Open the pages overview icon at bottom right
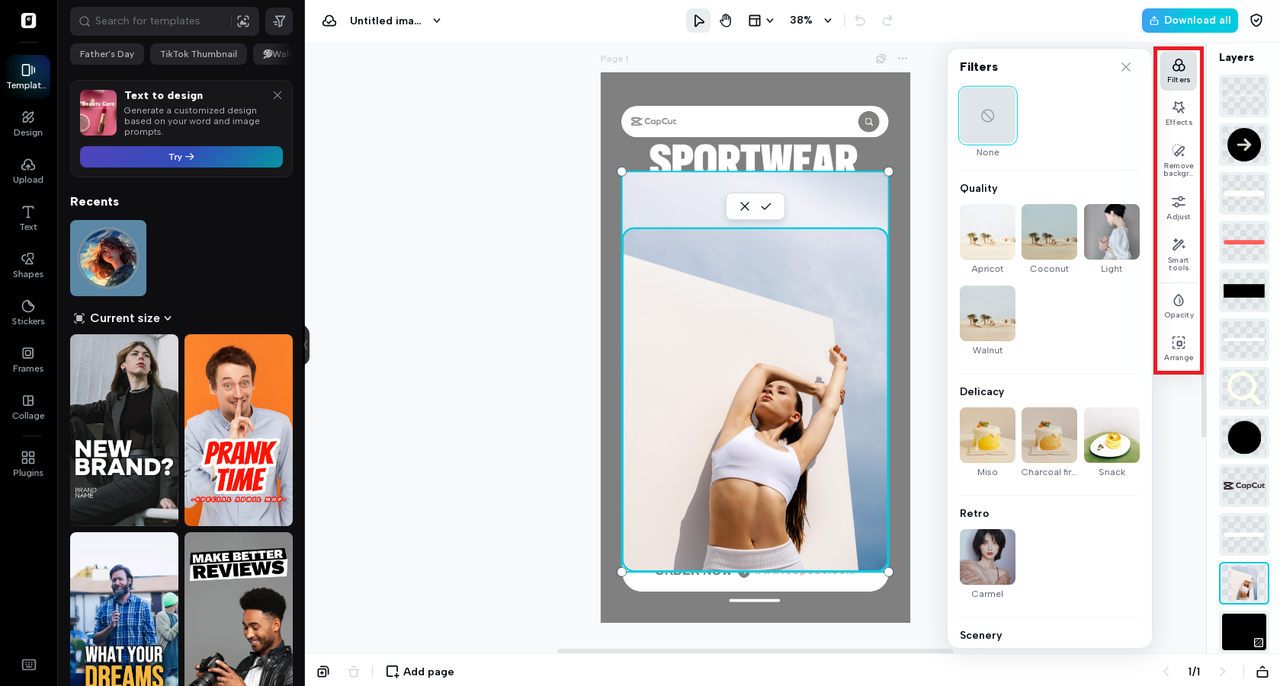Viewport: 1280px width, 686px height. (x=1263, y=672)
